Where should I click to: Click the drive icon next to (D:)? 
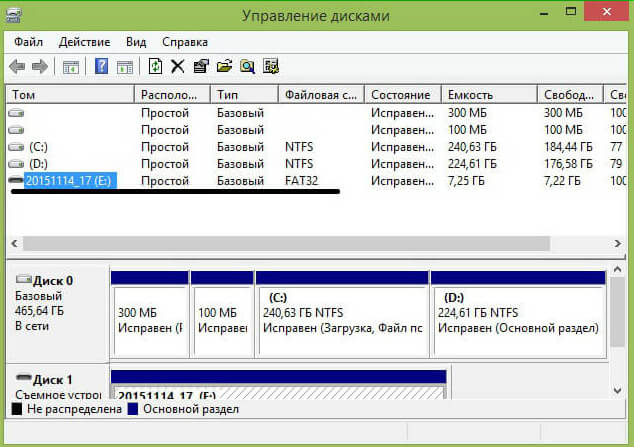coord(16,164)
